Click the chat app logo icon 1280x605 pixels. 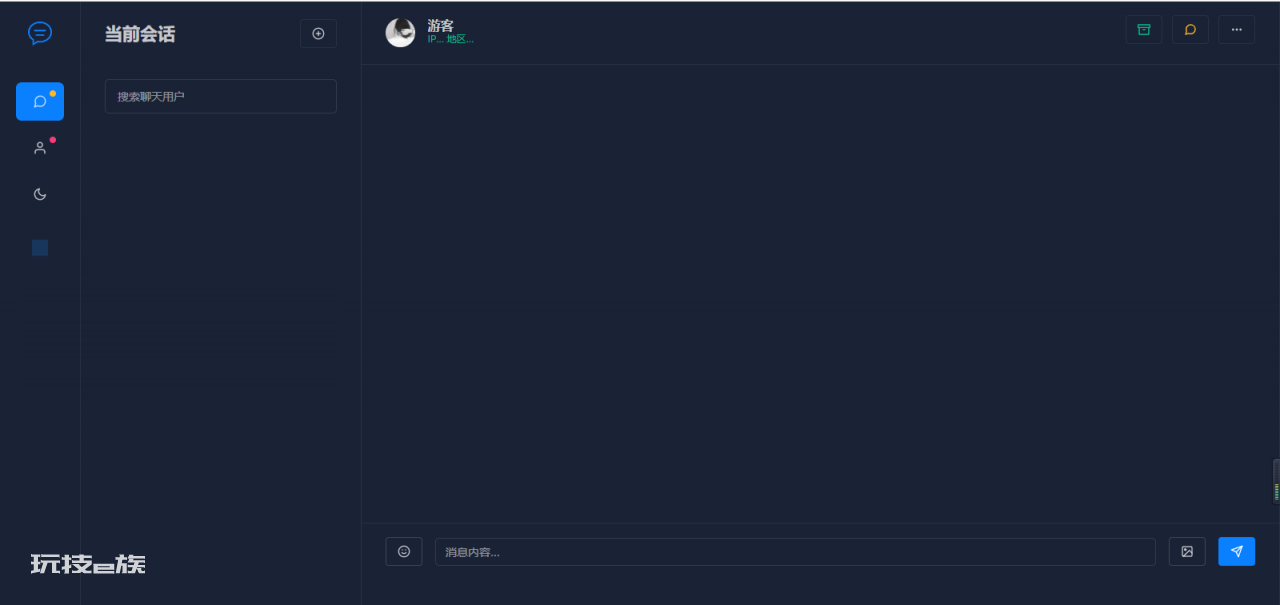[x=40, y=33]
